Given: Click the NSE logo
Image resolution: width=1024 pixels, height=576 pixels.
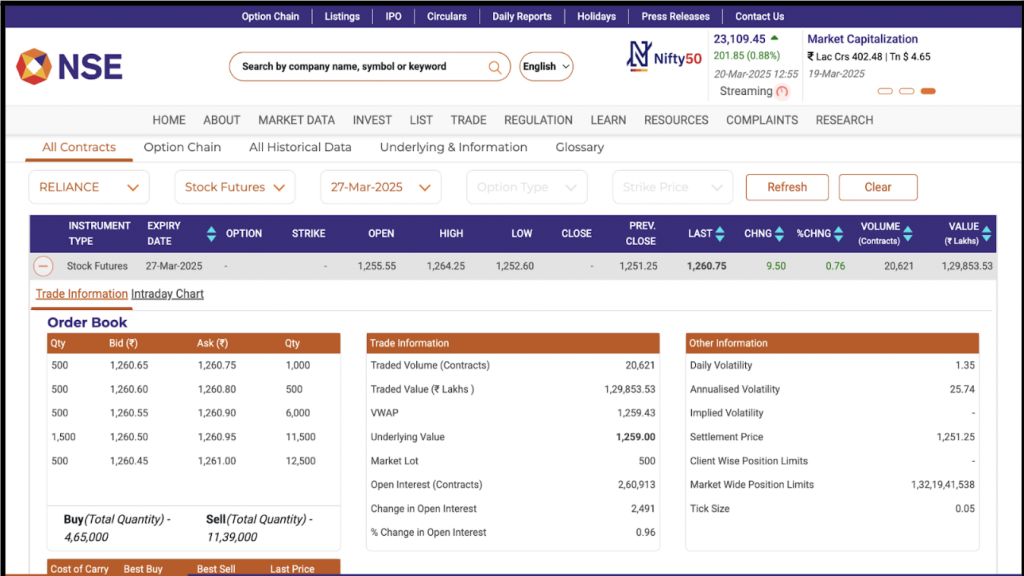Looking at the screenshot, I should click(68, 66).
